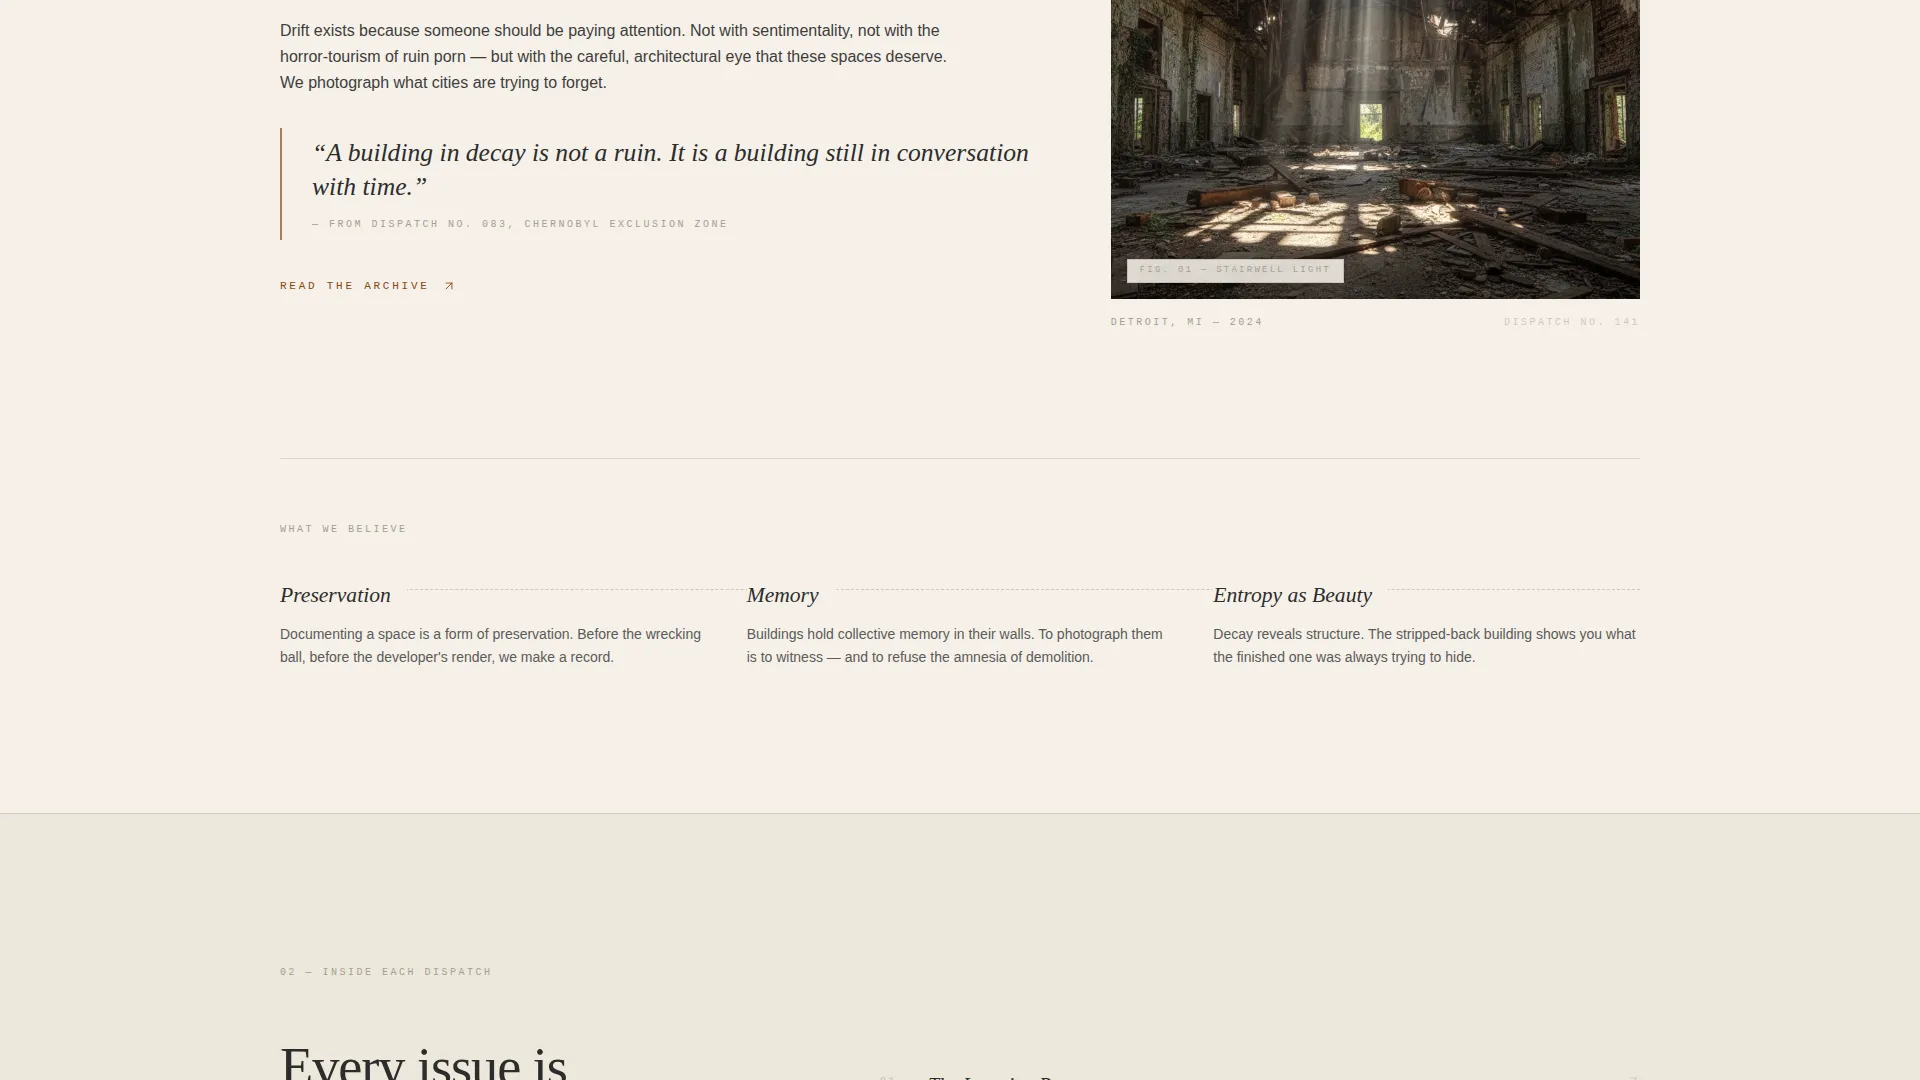
Task: Select the 'Fig. 01 — Stairwell Light' caption
Action: [1235, 270]
